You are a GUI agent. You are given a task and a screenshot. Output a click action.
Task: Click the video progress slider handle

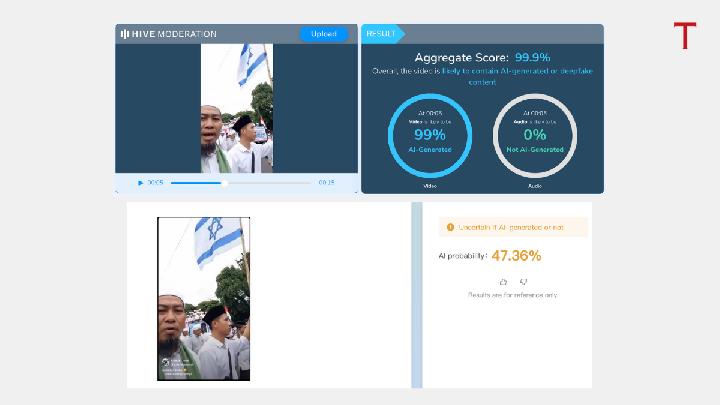click(224, 183)
